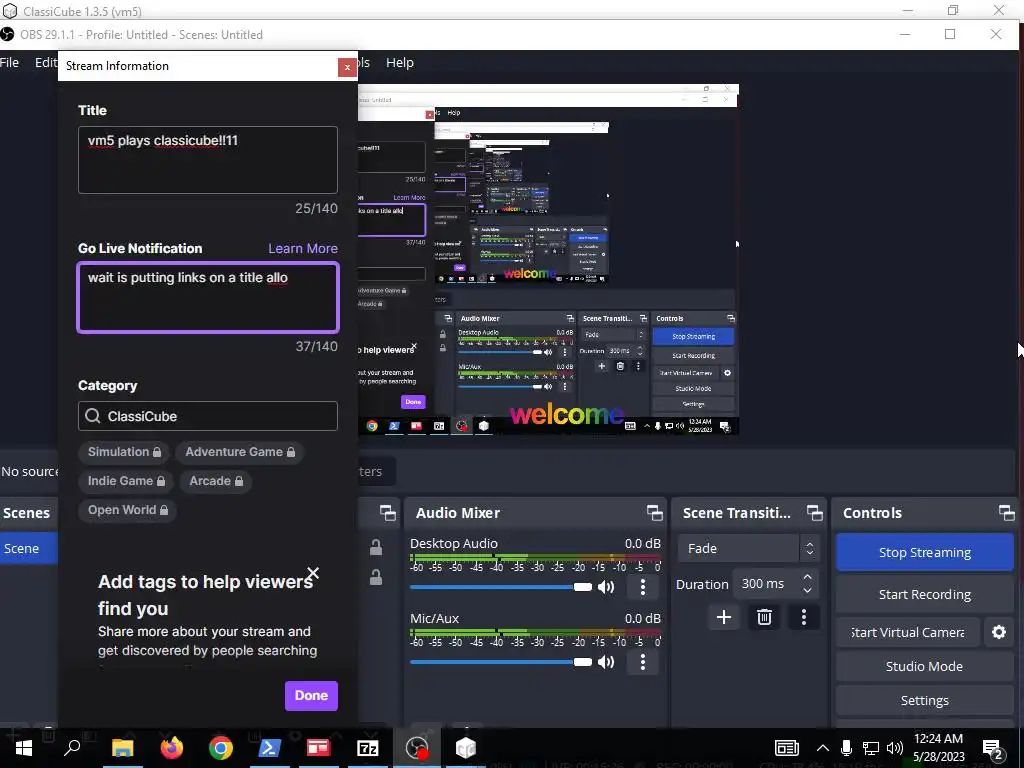Viewport: 1024px width, 768px height.
Task: Pop out the Sources dock
Action: tap(387, 513)
